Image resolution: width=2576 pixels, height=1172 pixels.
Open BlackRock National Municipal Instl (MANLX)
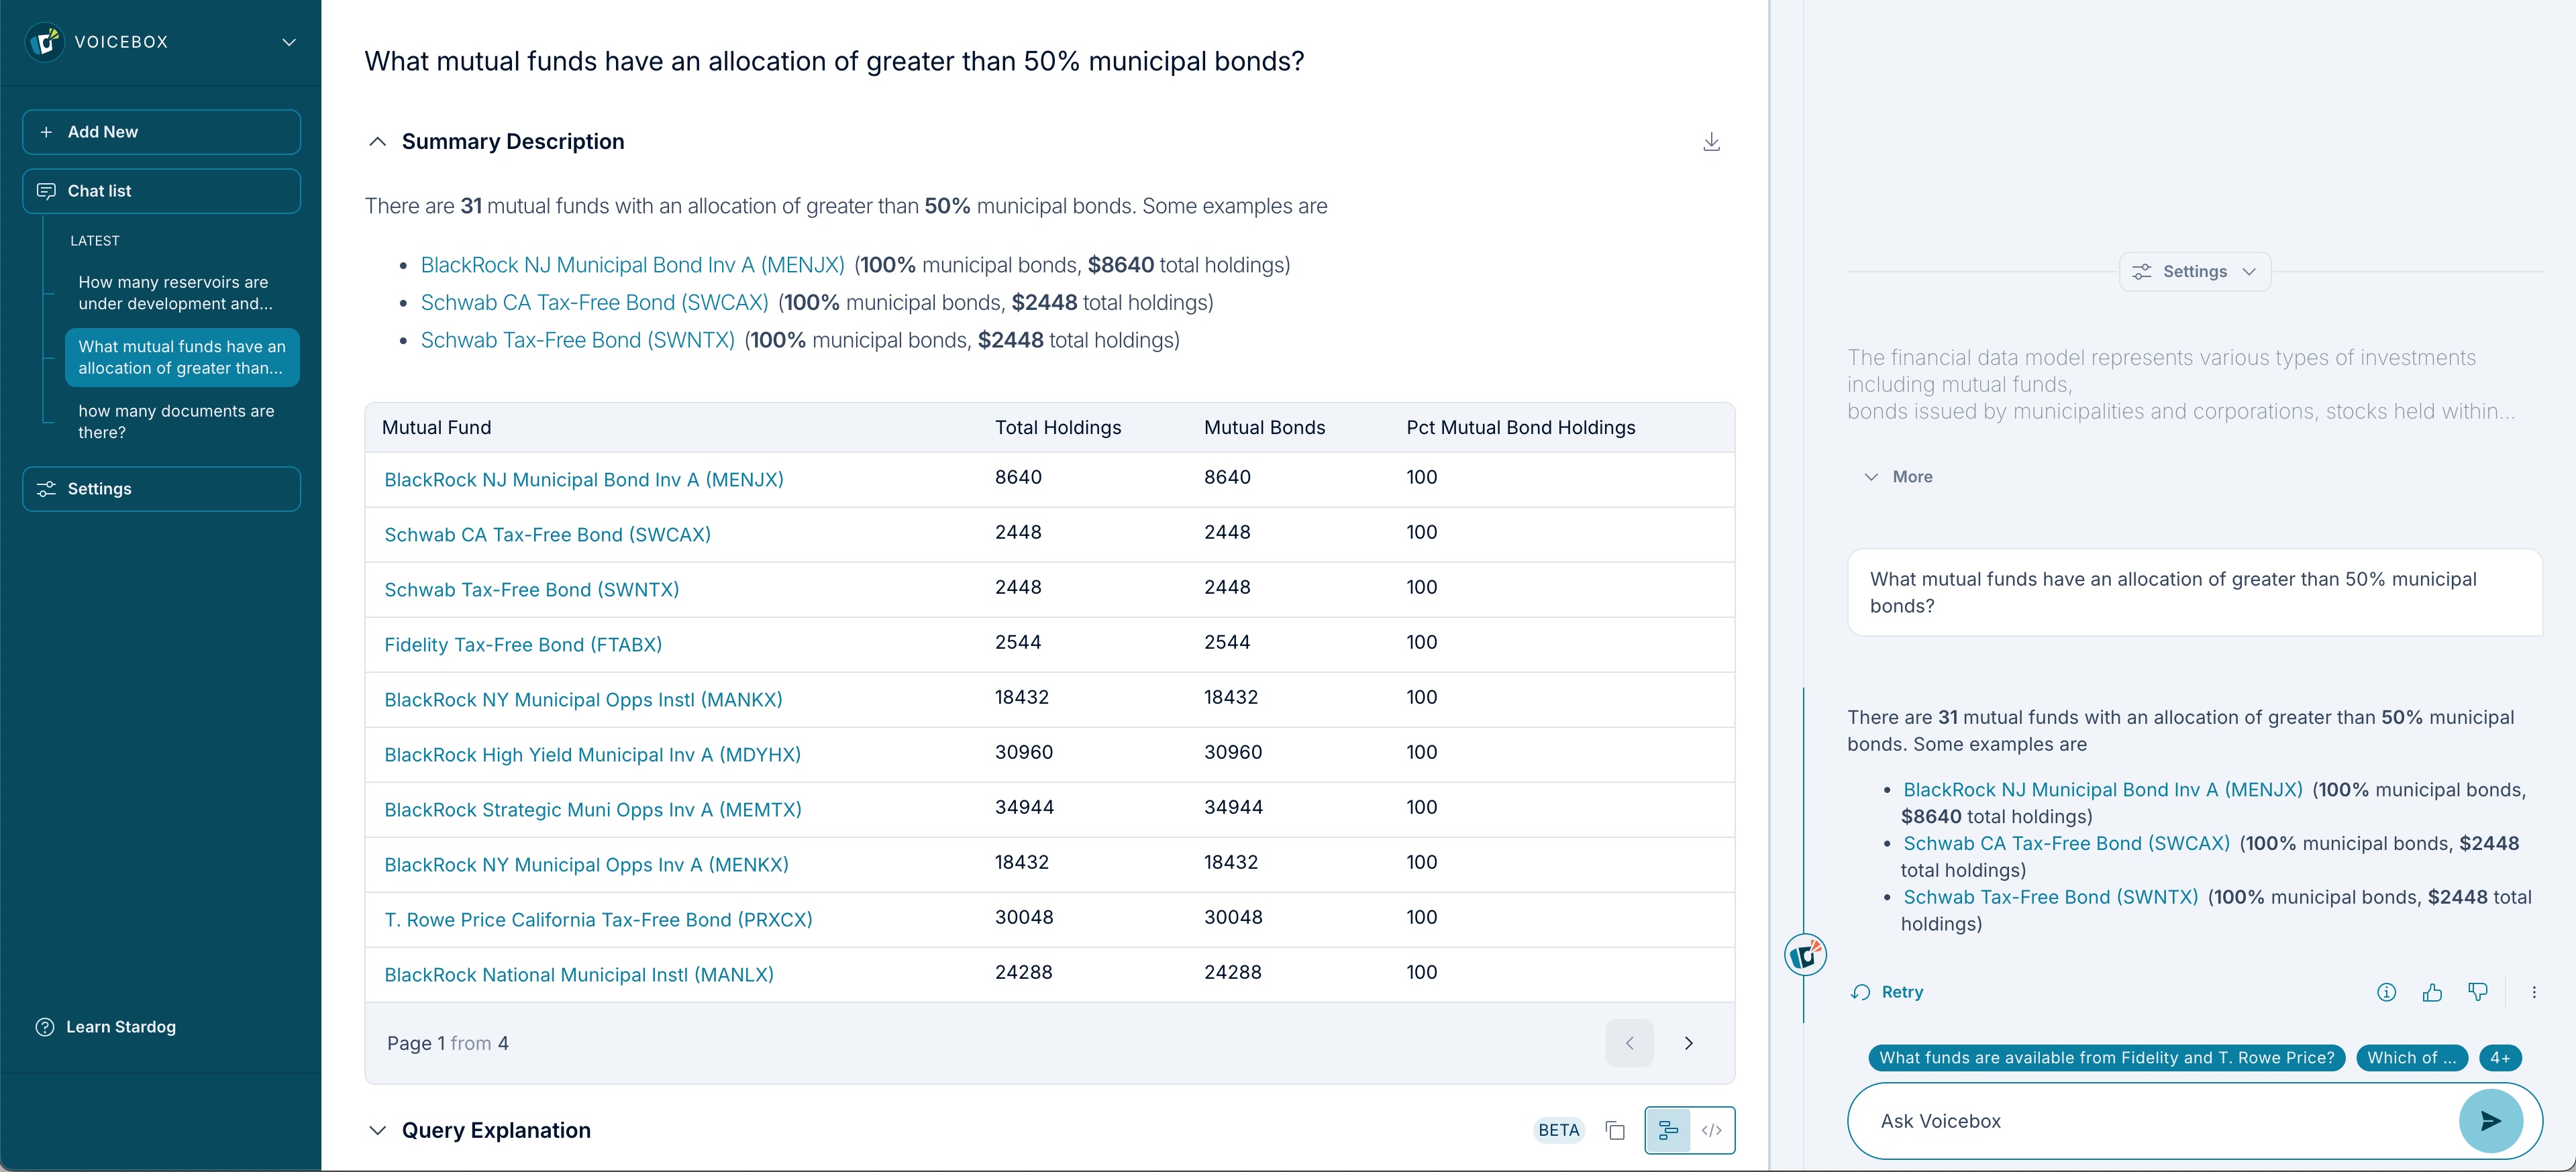(578, 975)
